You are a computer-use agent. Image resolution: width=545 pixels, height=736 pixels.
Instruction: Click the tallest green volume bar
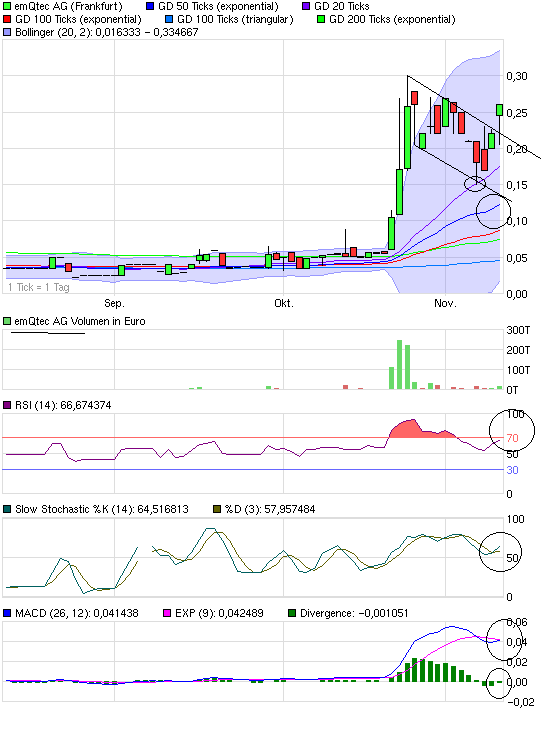pyautogui.click(x=399, y=365)
